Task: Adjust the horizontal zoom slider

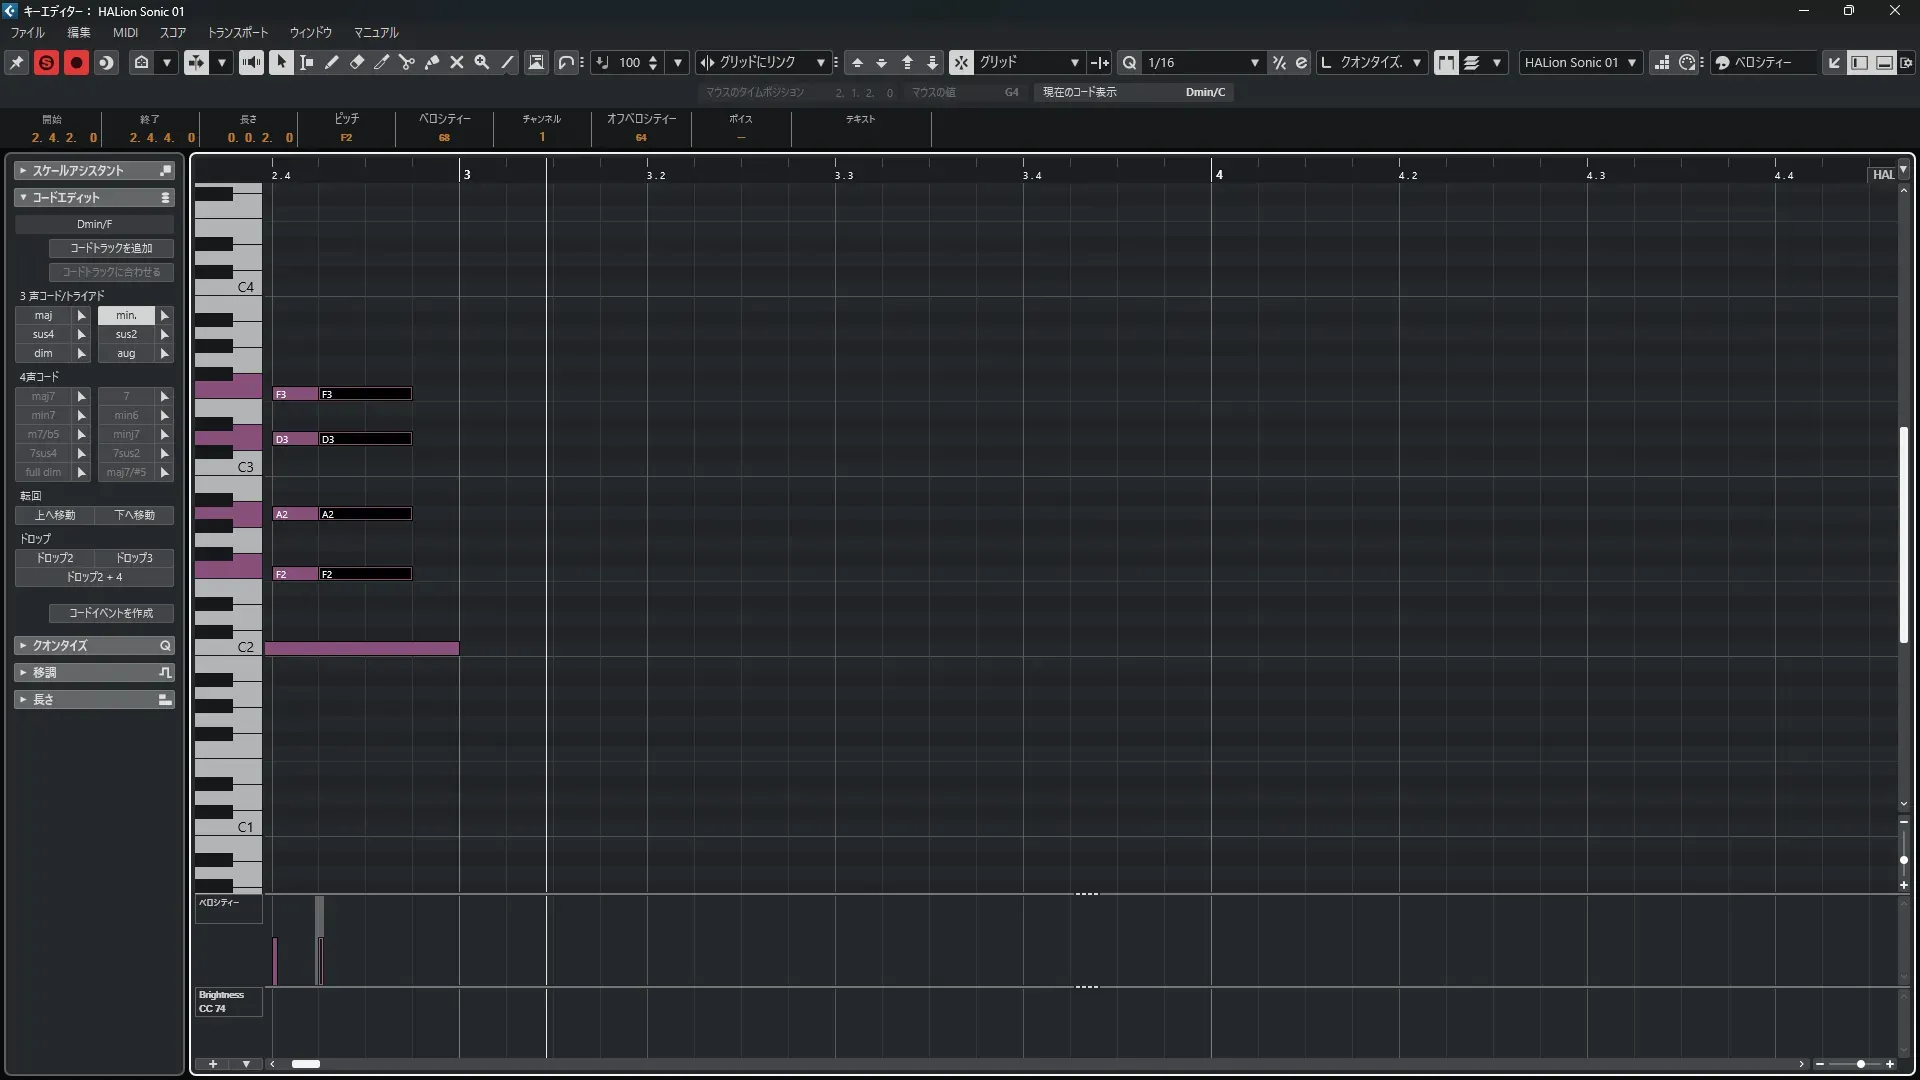Action: [1860, 1064]
